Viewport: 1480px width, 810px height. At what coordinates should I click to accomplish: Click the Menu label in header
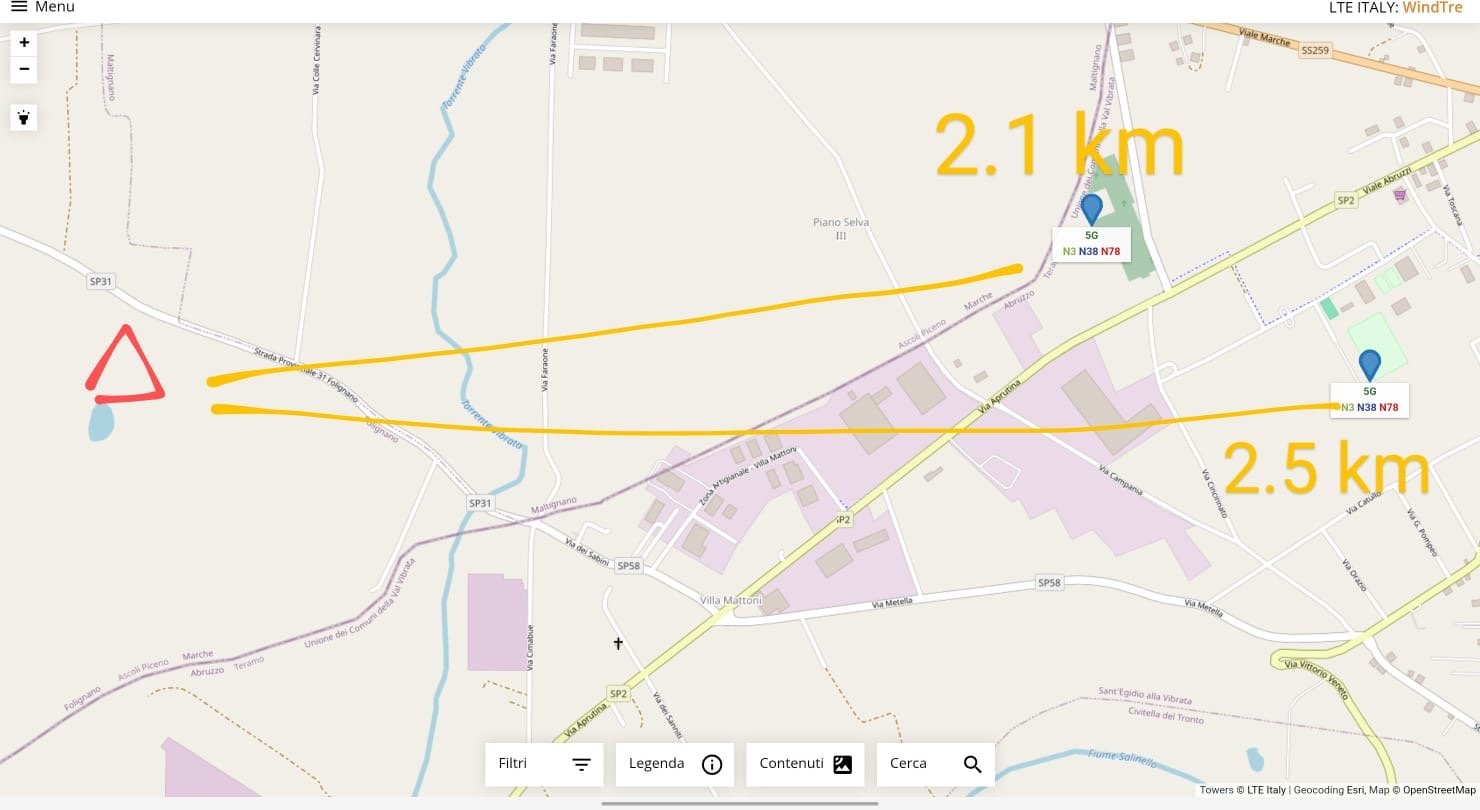55,7
